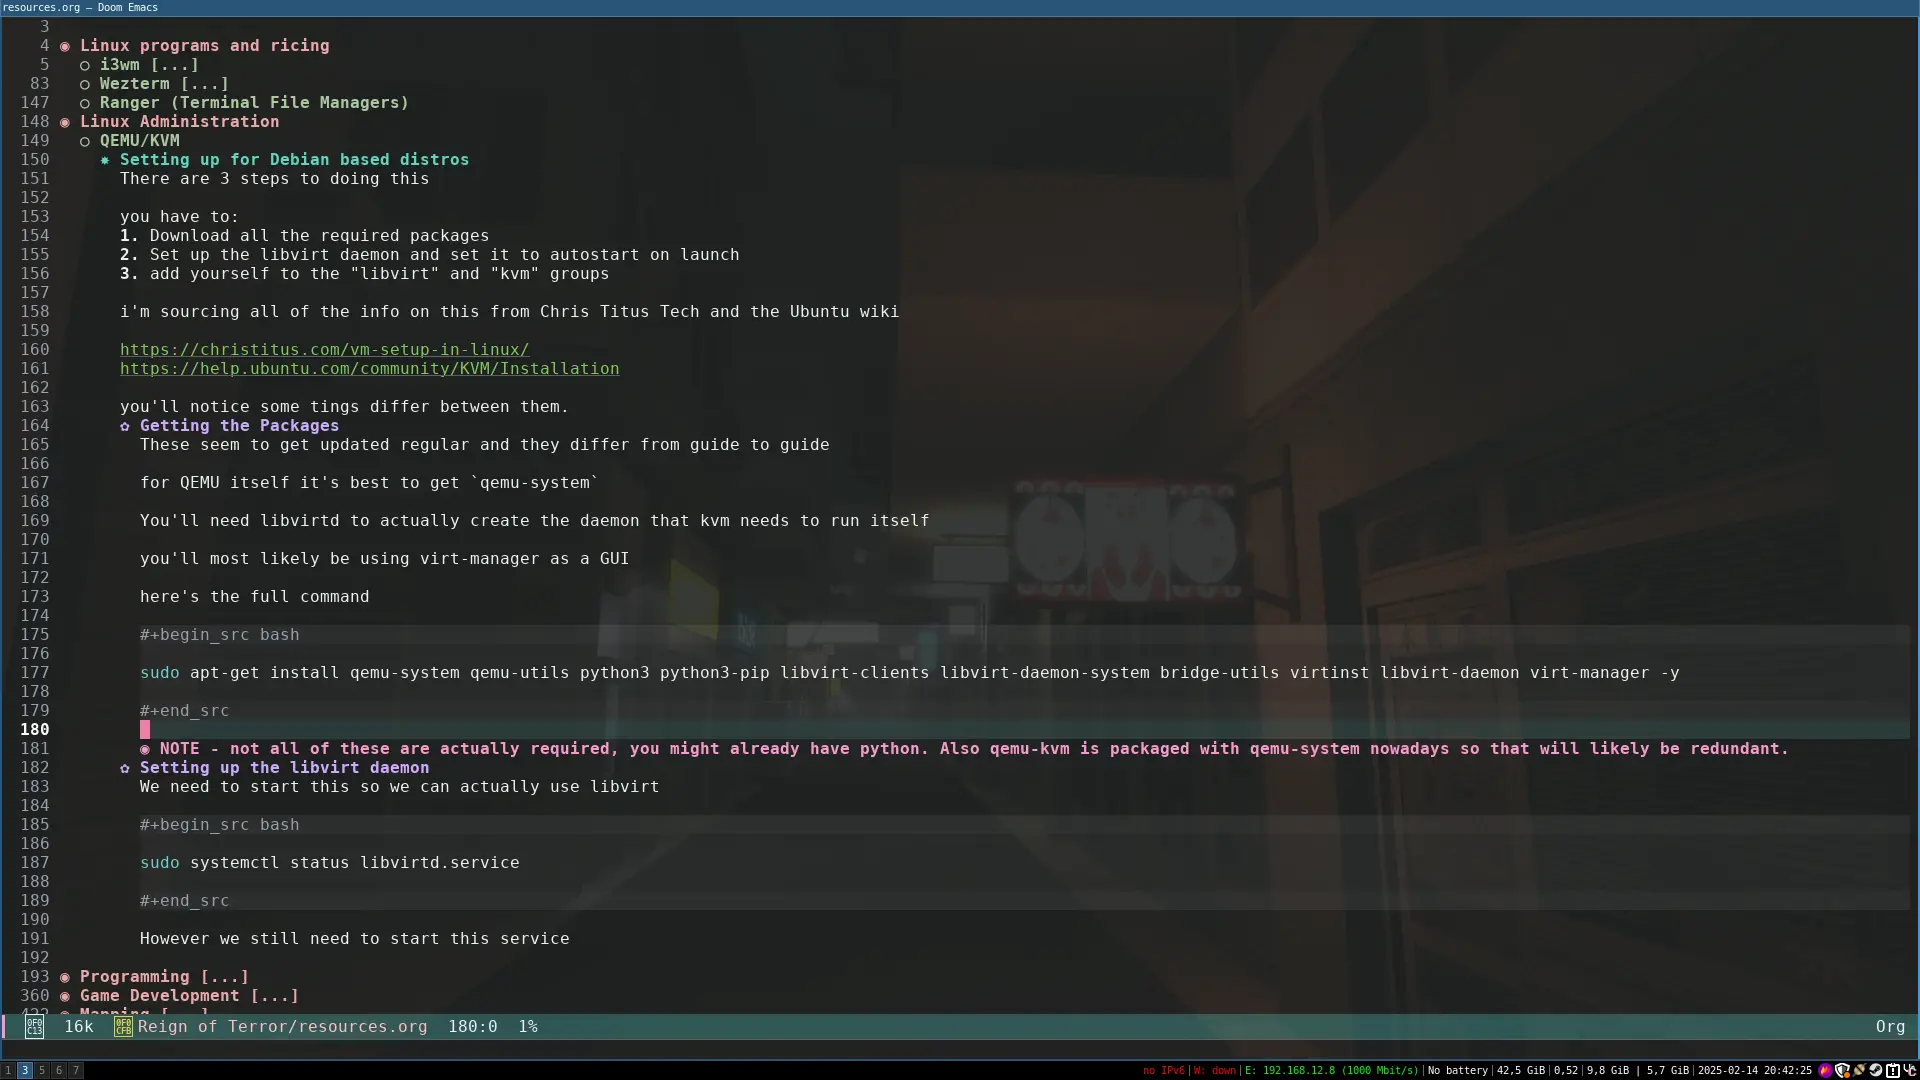Click the Setting up for Debian based distros heading
This screenshot has height=1080, width=1920.
(294, 160)
